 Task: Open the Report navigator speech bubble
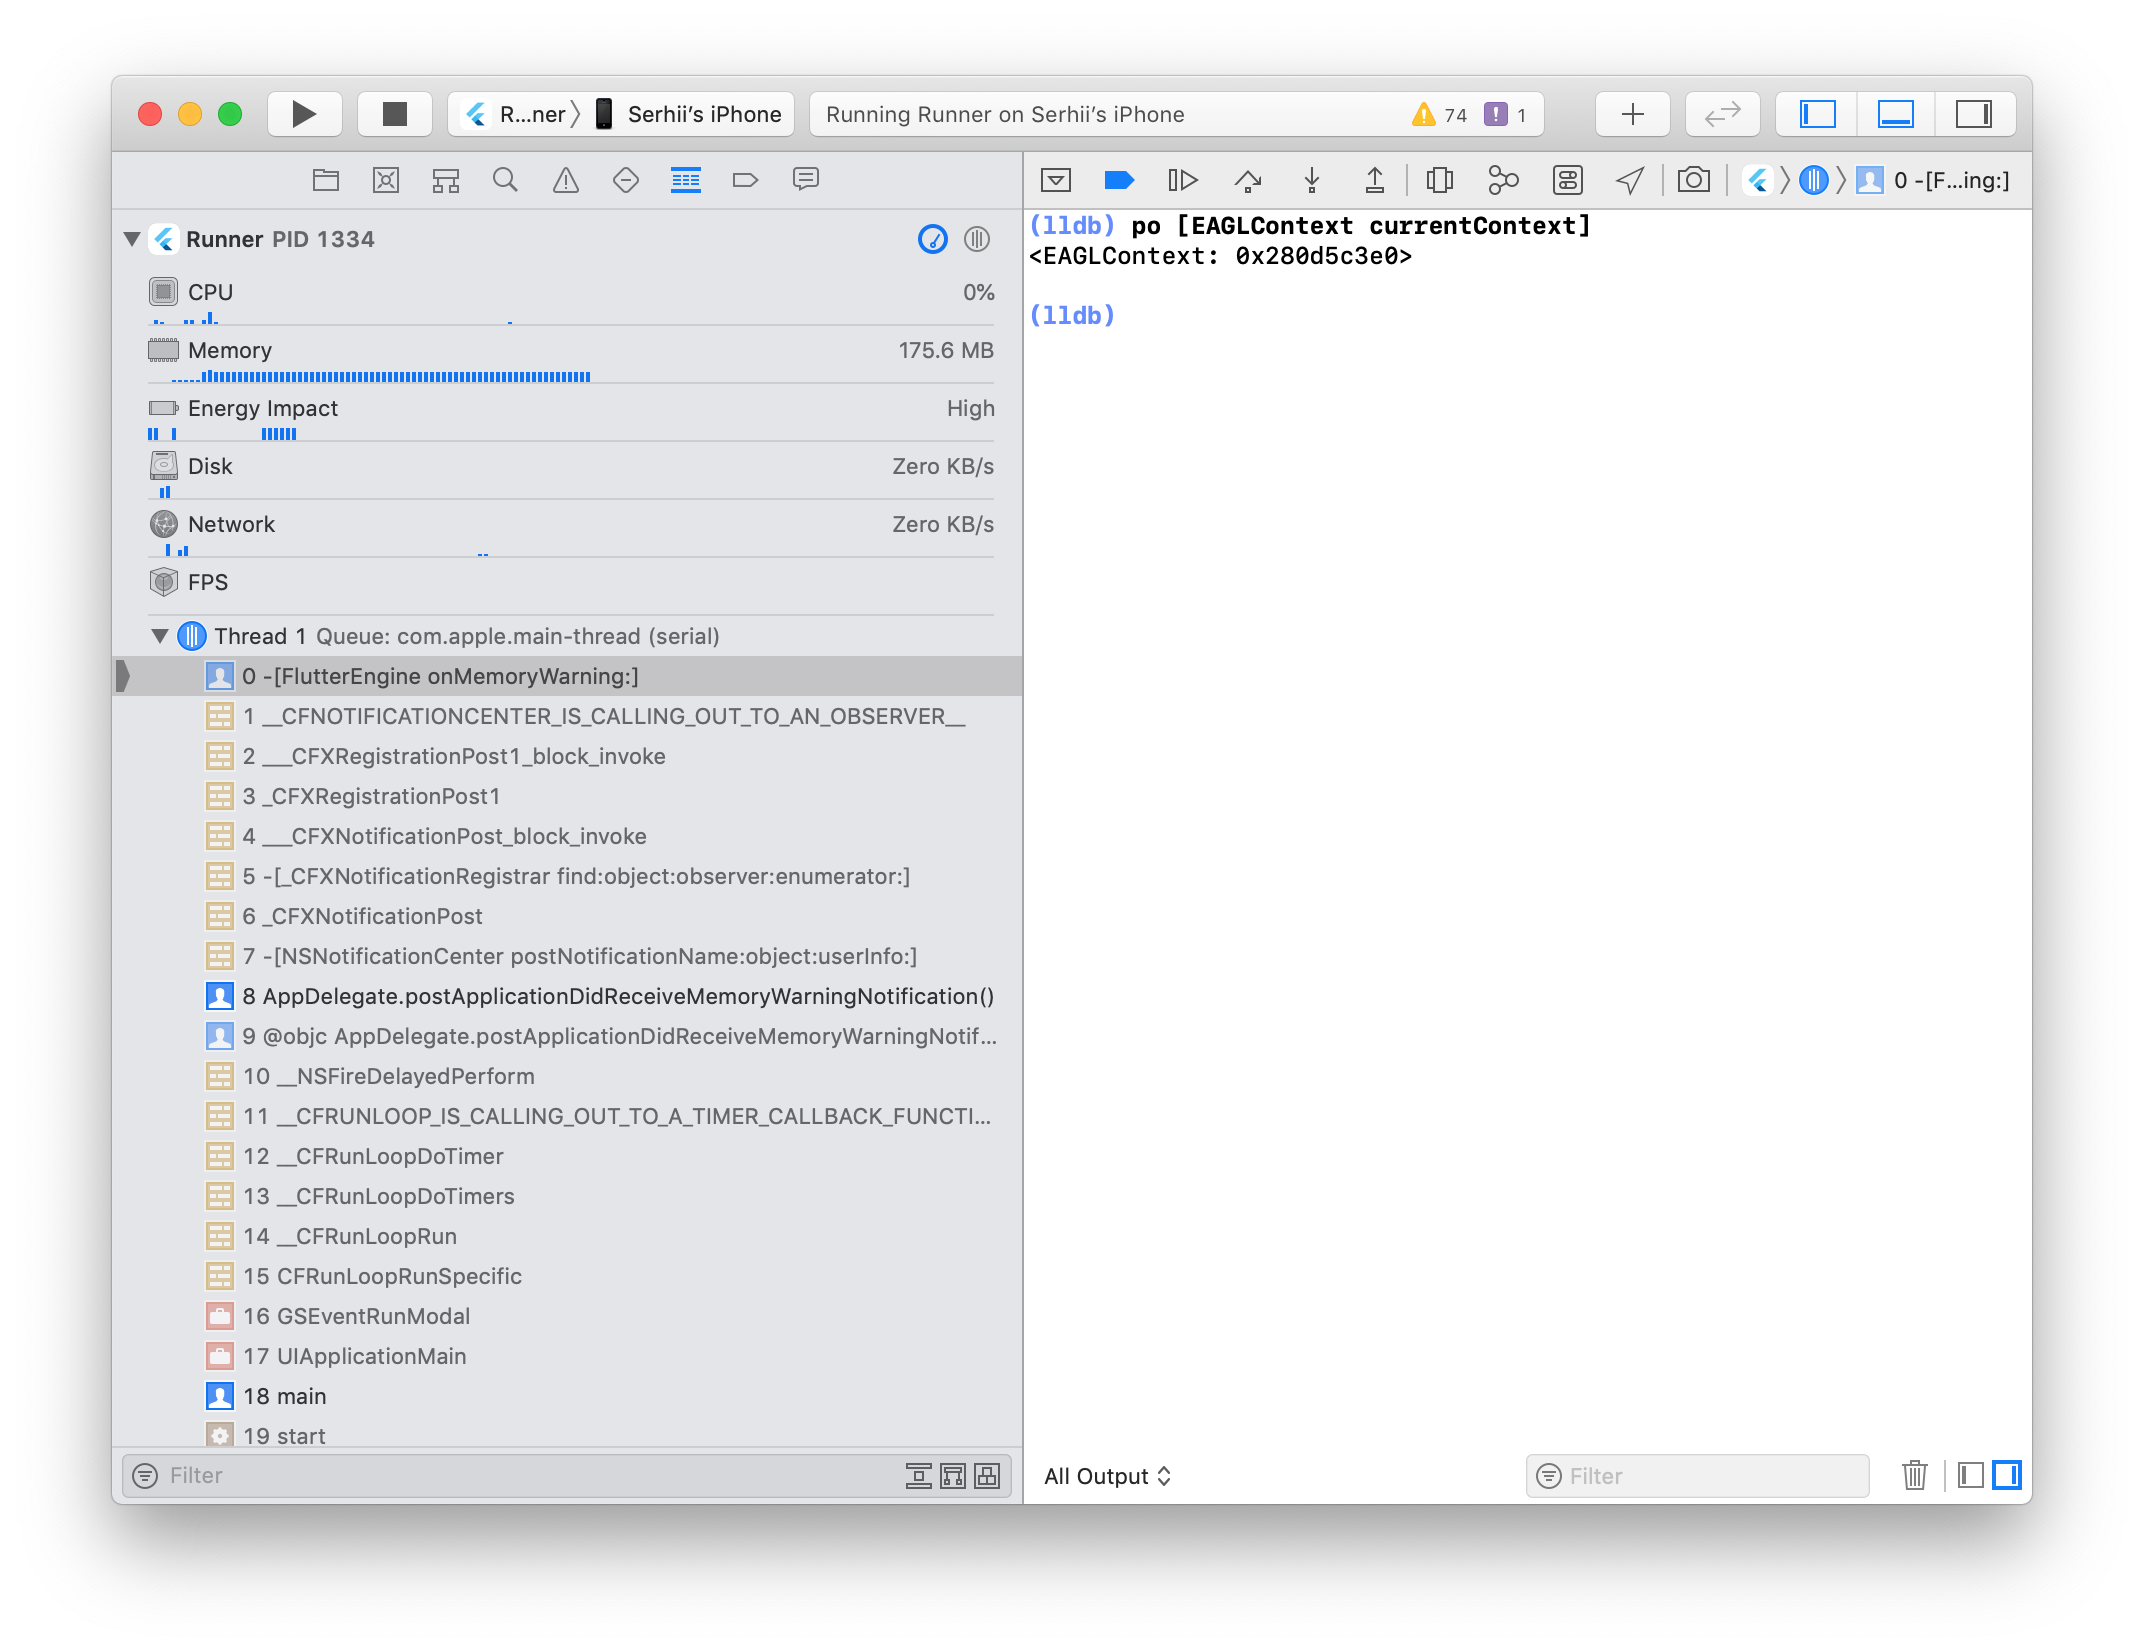pos(806,180)
